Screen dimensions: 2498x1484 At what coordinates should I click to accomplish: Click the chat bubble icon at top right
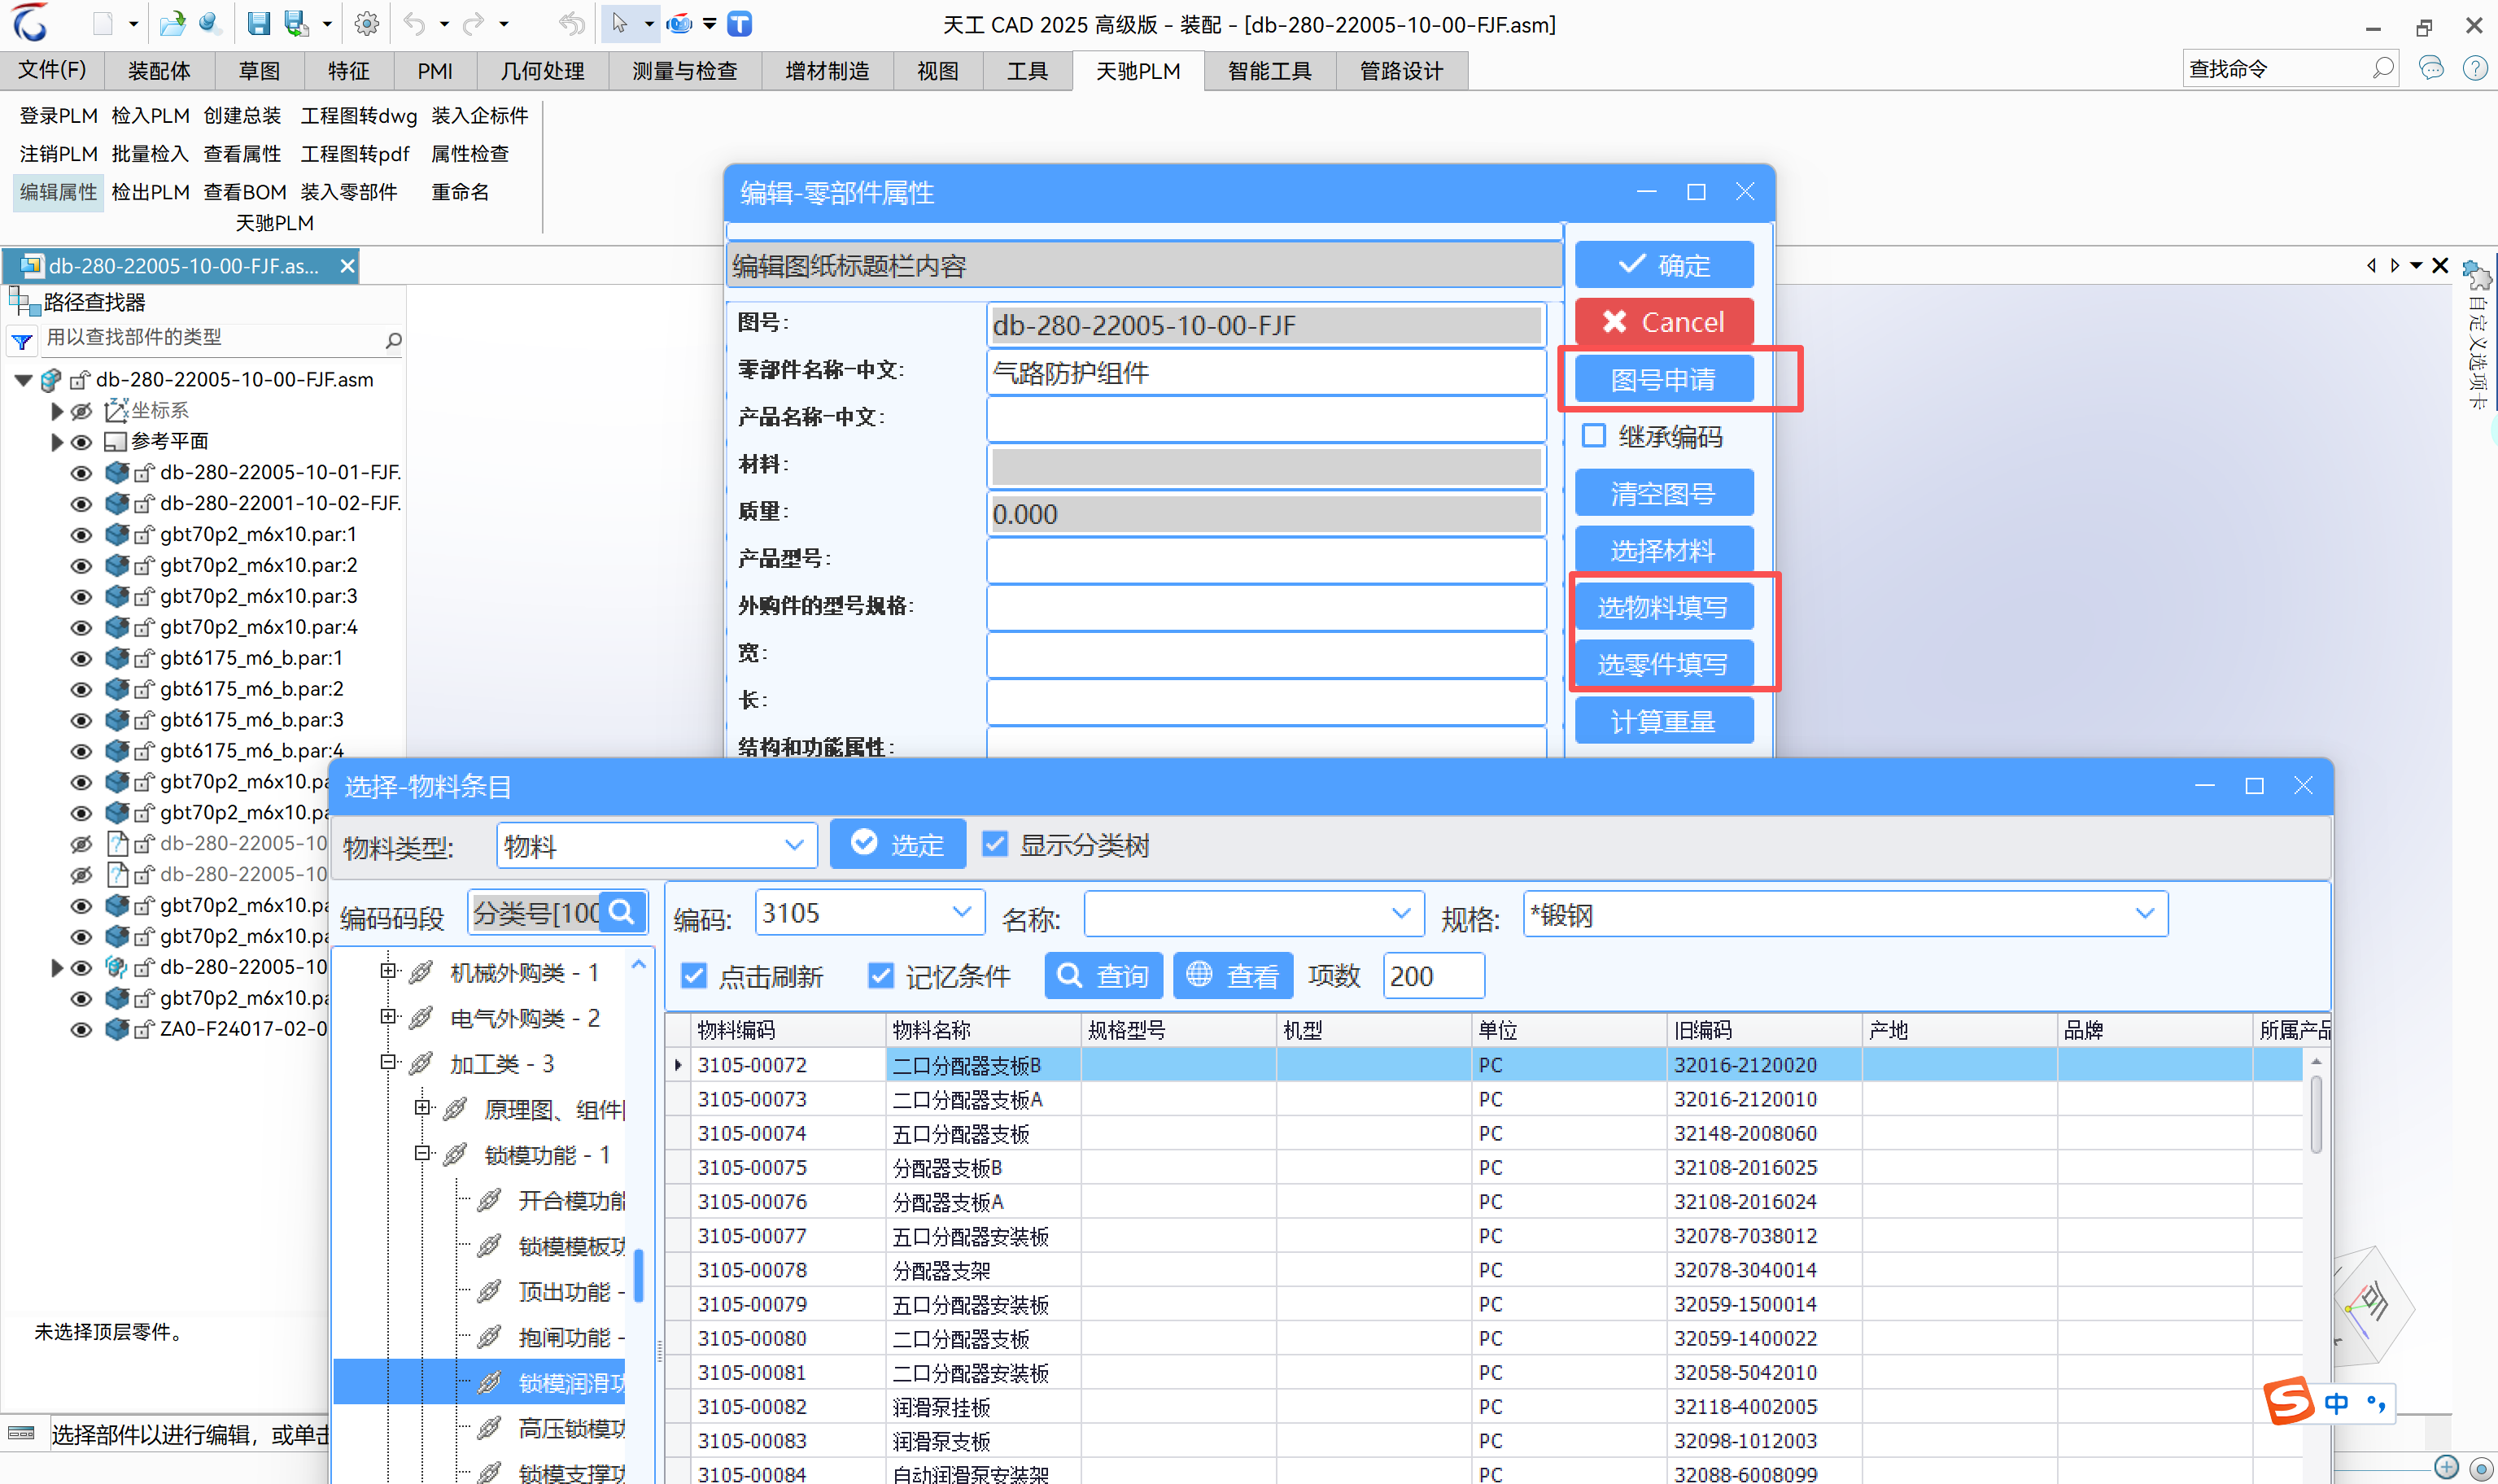[x=2430, y=68]
